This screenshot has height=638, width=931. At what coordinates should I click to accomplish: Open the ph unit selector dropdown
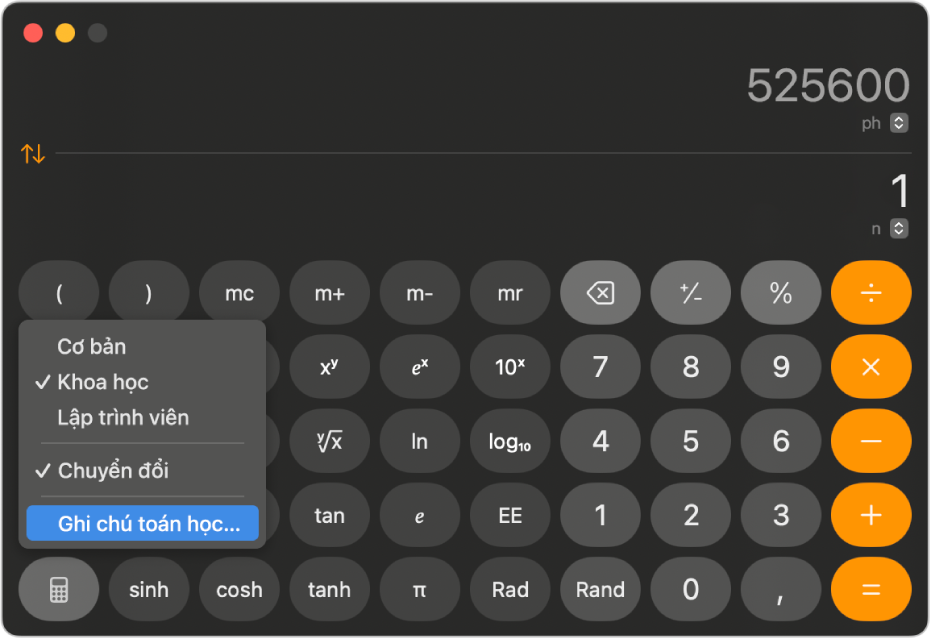pyautogui.click(x=899, y=123)
